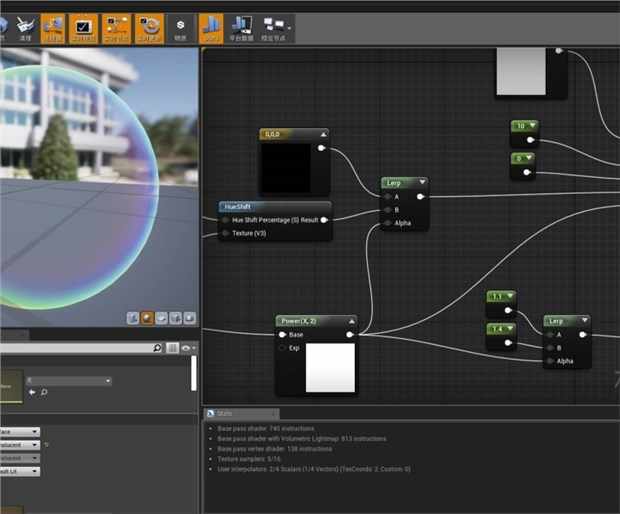Screen dimensions: 620x514
Task: Click the Preview Nodes toolbar icon
Action: 273,28
